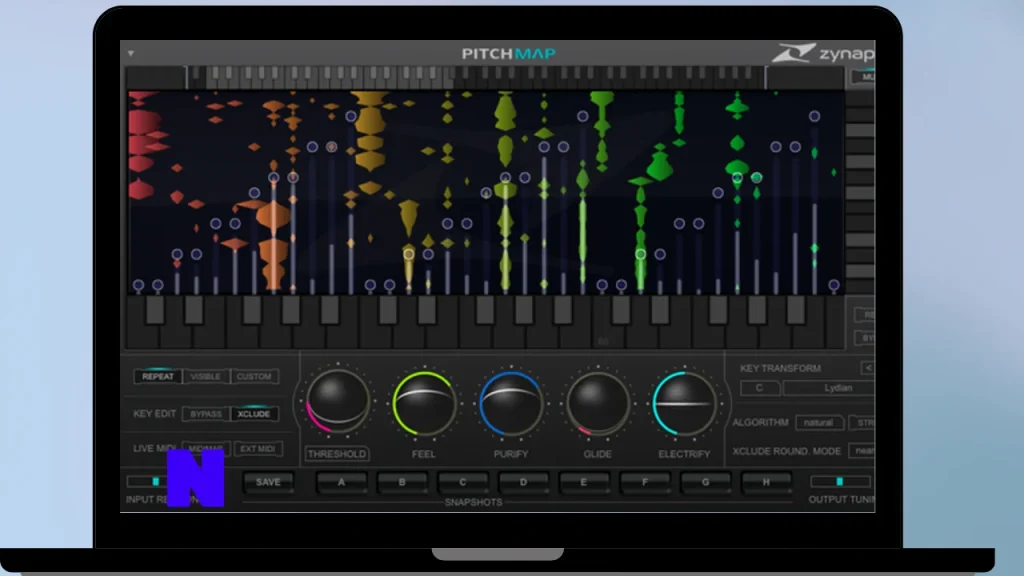Viewport: 1024px width, 576px height.
Task: Click the THRESHOLD label button
Action: [x=337, y=454]
